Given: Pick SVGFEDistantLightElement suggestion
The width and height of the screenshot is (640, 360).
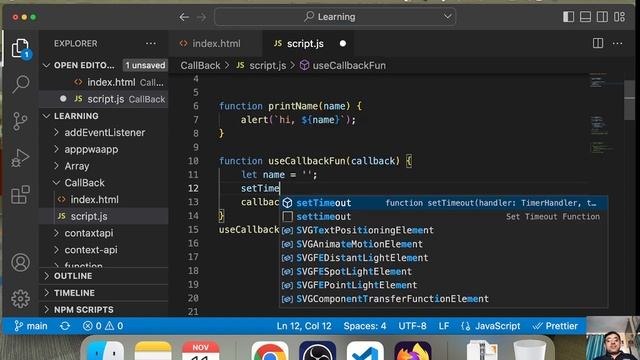Looking at the screenshot, I should tap(444, 258).
